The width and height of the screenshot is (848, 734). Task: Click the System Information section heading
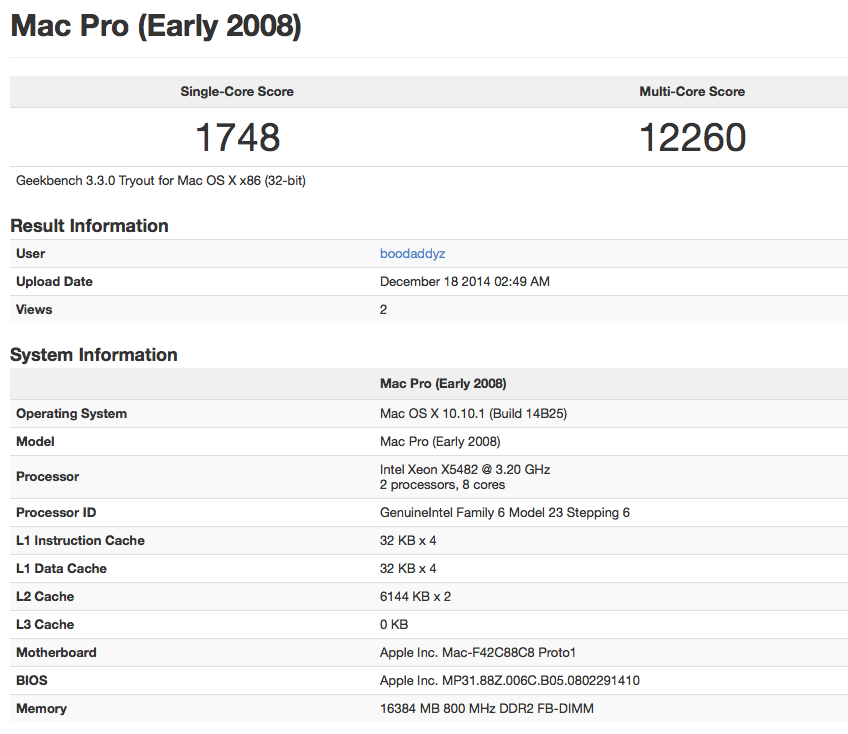[x=94, y=355]
